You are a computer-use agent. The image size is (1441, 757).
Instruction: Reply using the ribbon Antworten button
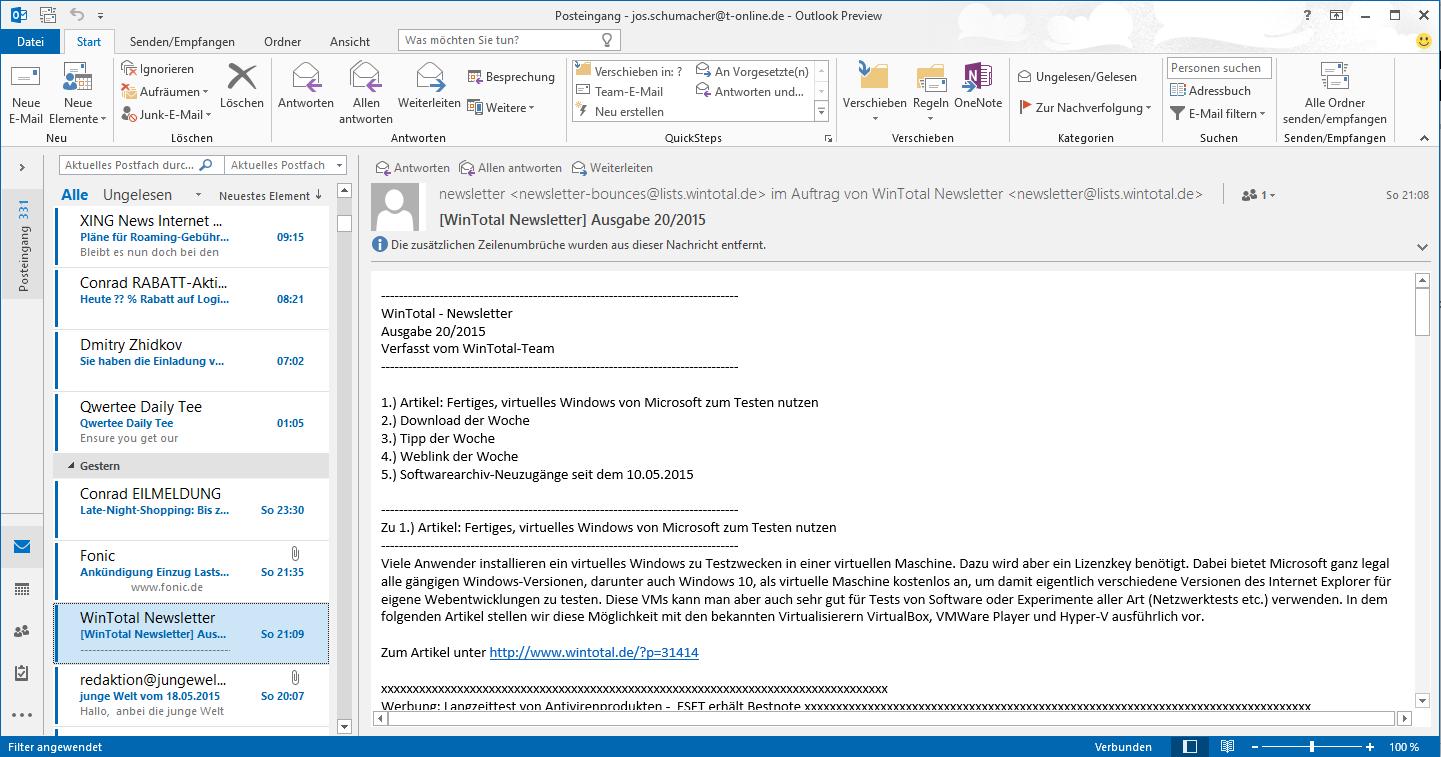click(306, 86)
